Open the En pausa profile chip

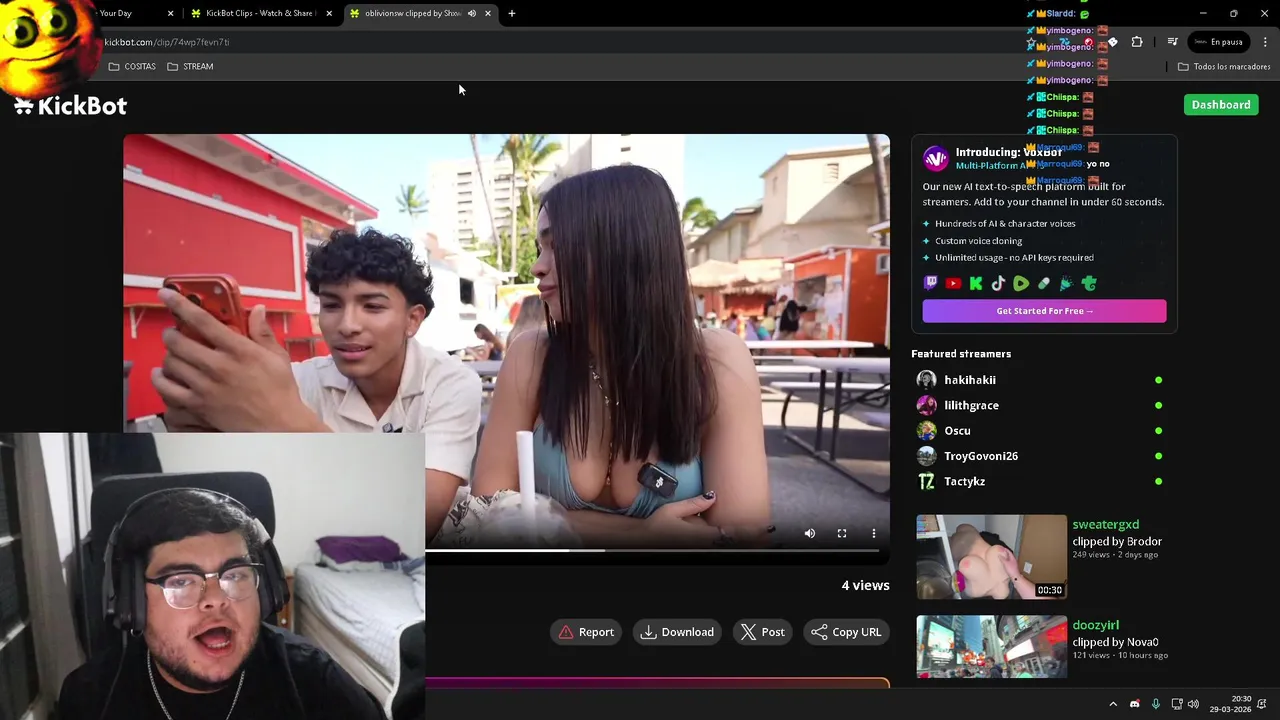pos(1217,42)
